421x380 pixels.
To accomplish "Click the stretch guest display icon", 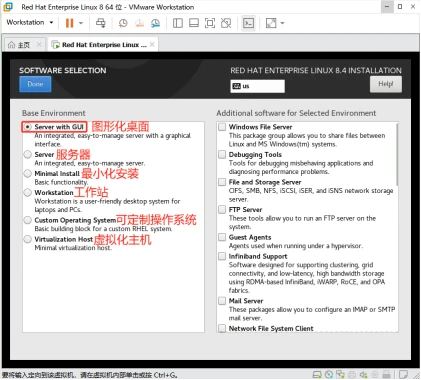I will tap(271, 23).
